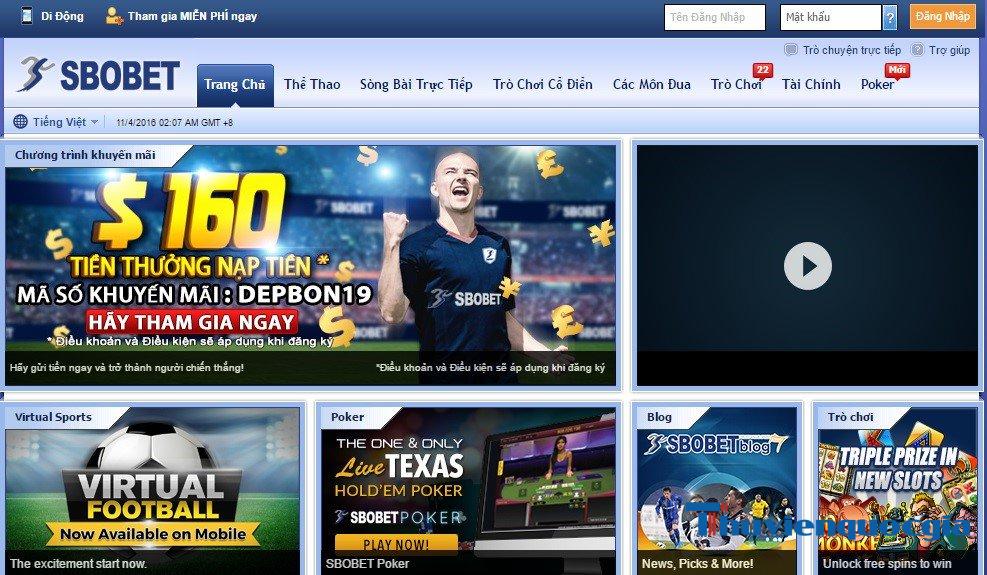Click 'Hãy gửi tiền ngay' promotion caption
Screen dimensions: 987x575
127,367
